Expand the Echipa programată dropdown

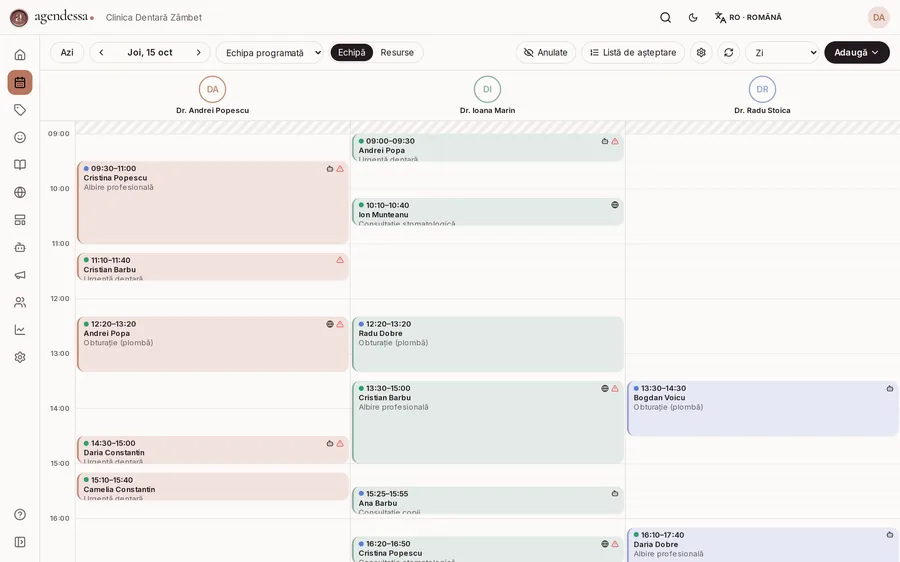coord(270,52)
